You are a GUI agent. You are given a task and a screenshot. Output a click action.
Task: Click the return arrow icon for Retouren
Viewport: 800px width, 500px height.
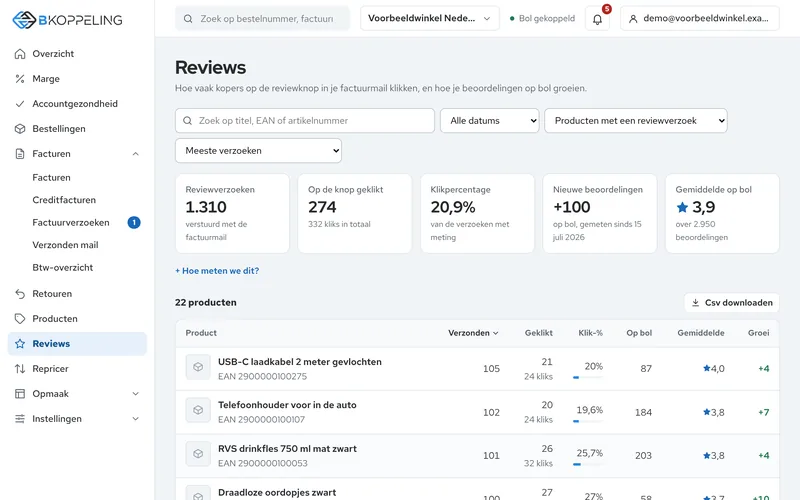pos(20,293)
